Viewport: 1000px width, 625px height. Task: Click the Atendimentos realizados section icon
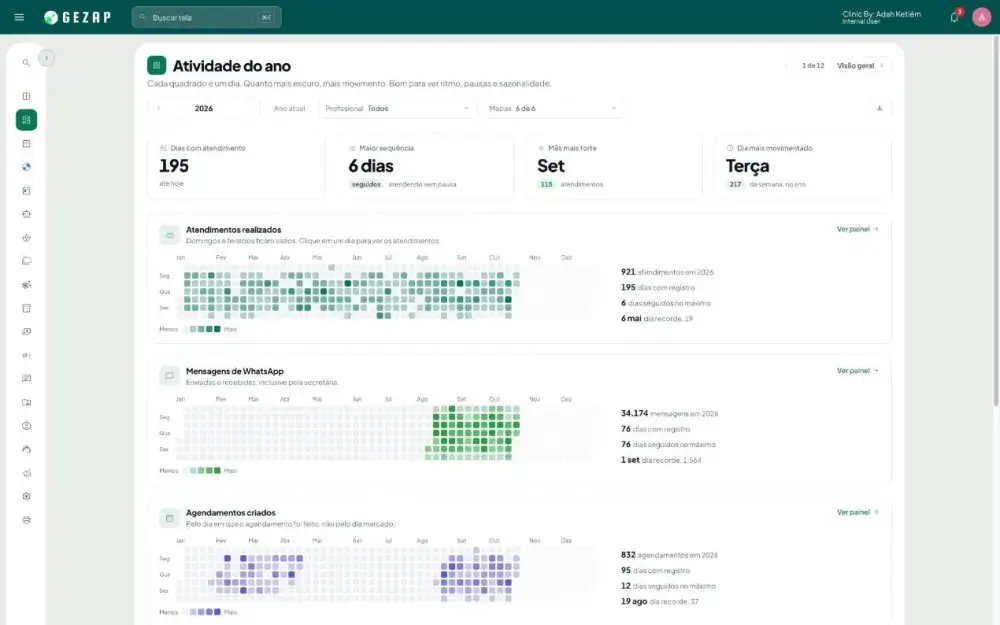(169, 235)
